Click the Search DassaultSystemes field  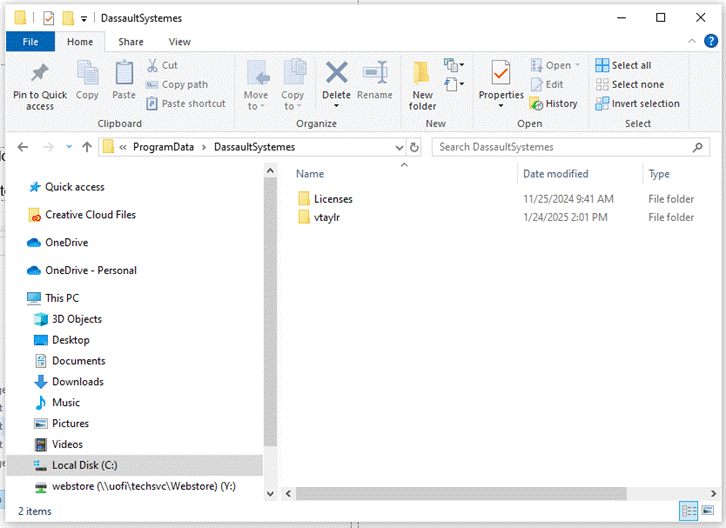[x=570, y=147]
